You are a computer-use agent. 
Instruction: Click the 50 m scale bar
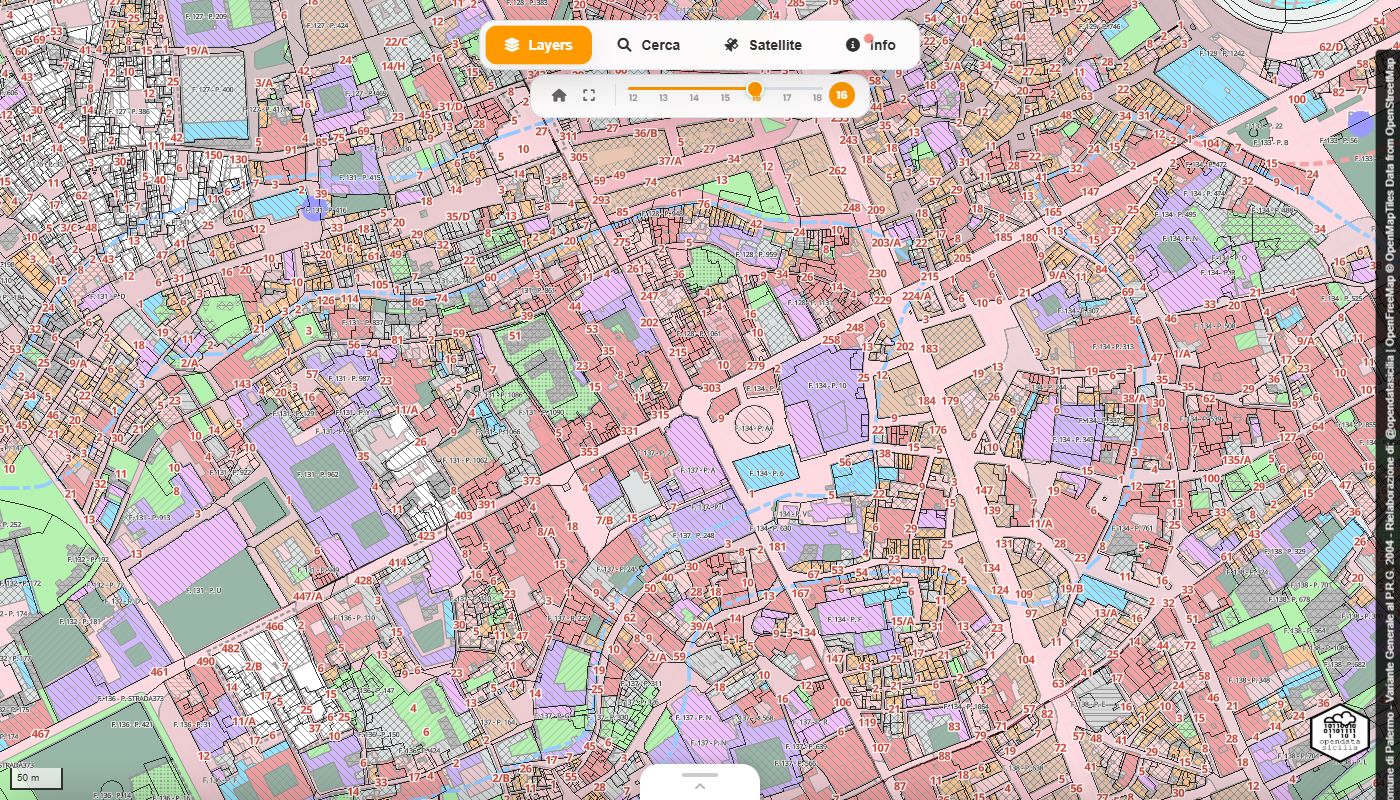pyautogui.click(x=36, y=778)
